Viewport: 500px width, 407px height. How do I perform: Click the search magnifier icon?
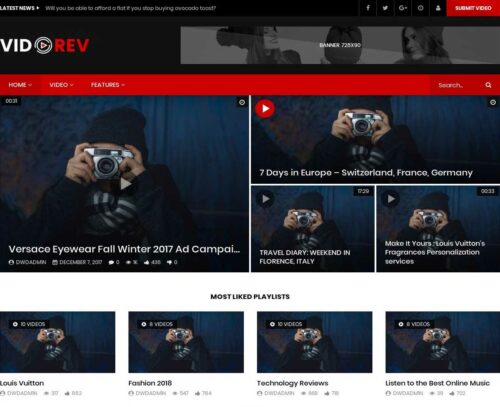coord(488,85)
